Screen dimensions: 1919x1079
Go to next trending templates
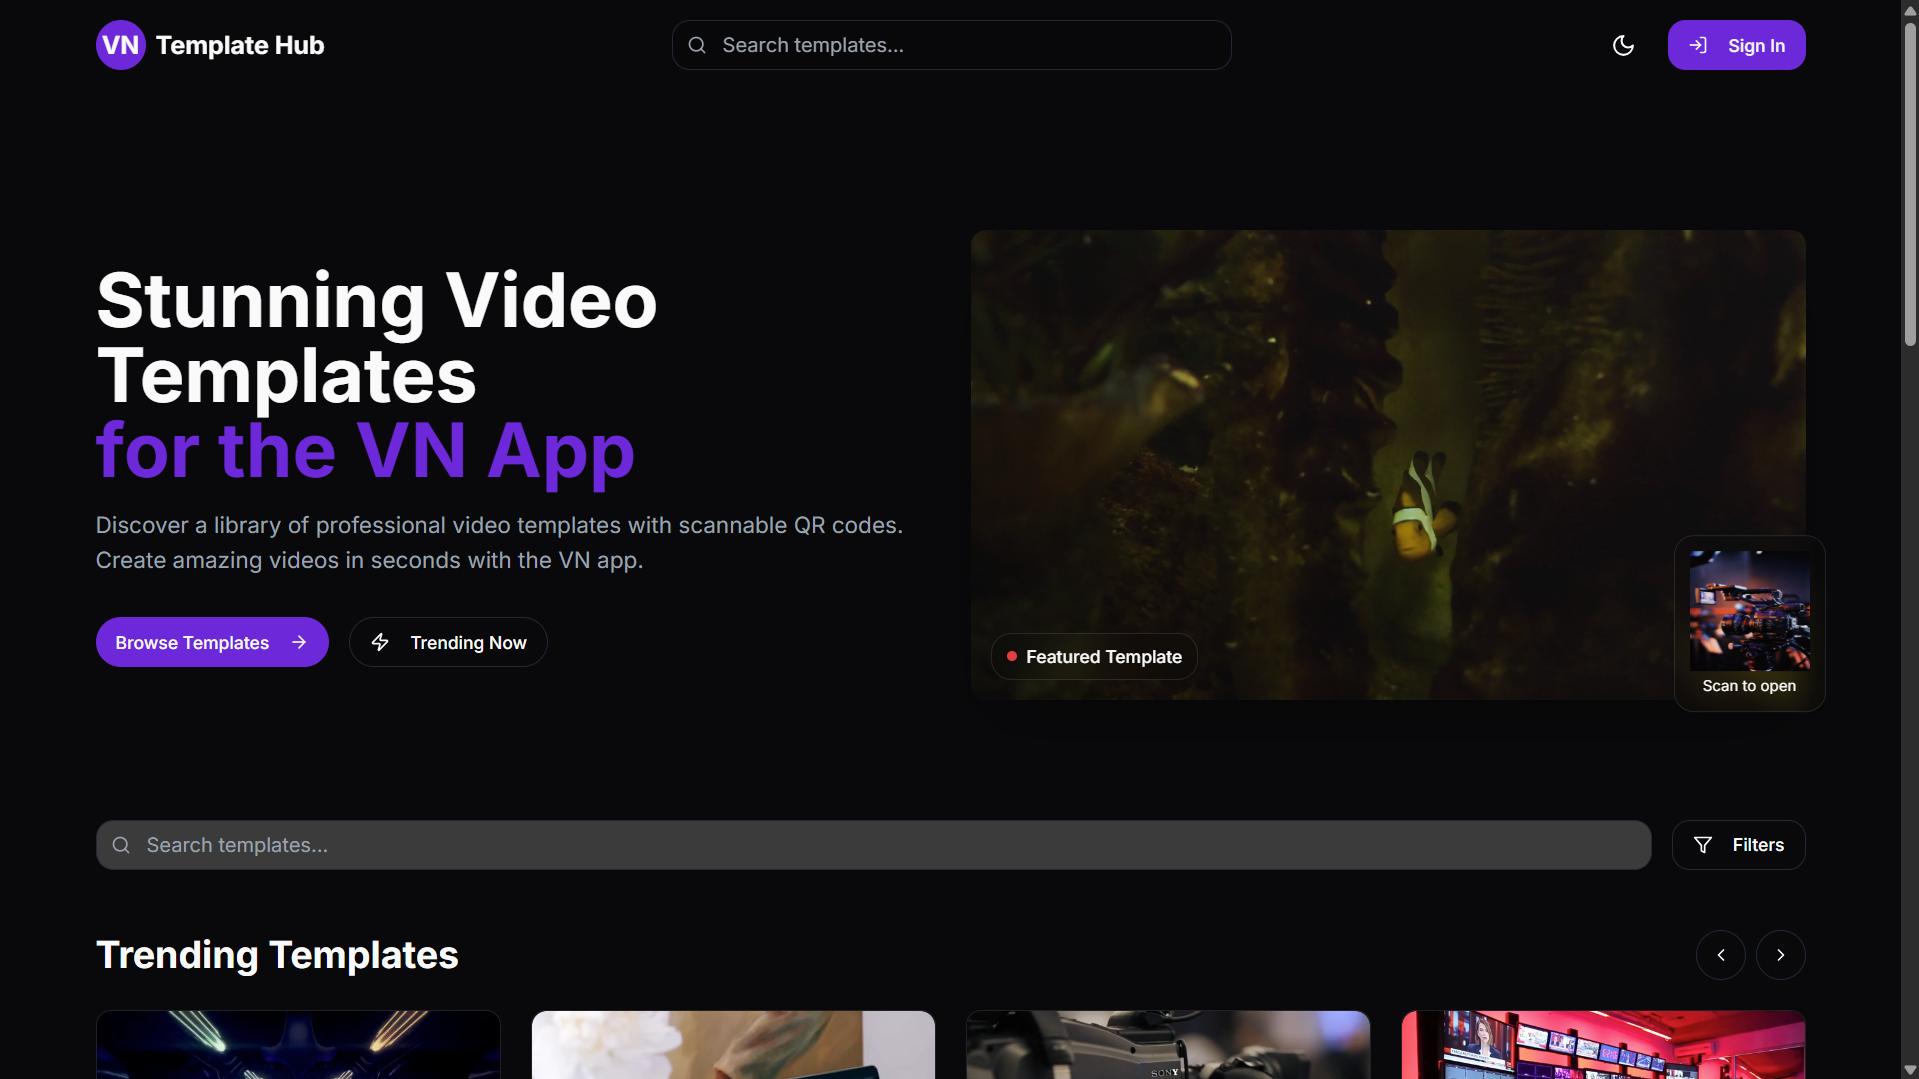1781,955
